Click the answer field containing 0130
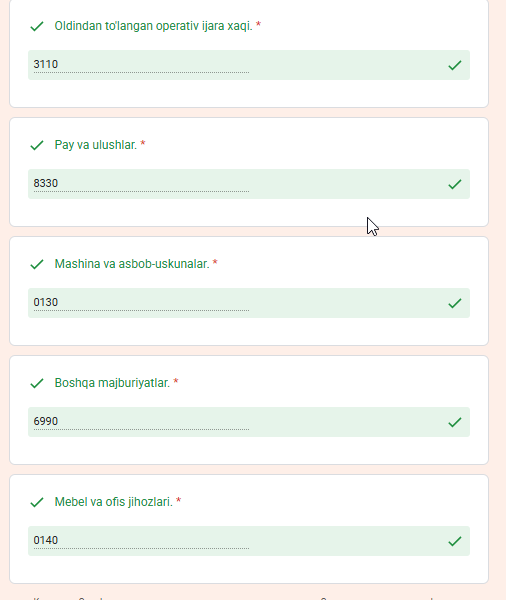 (249, 303)
